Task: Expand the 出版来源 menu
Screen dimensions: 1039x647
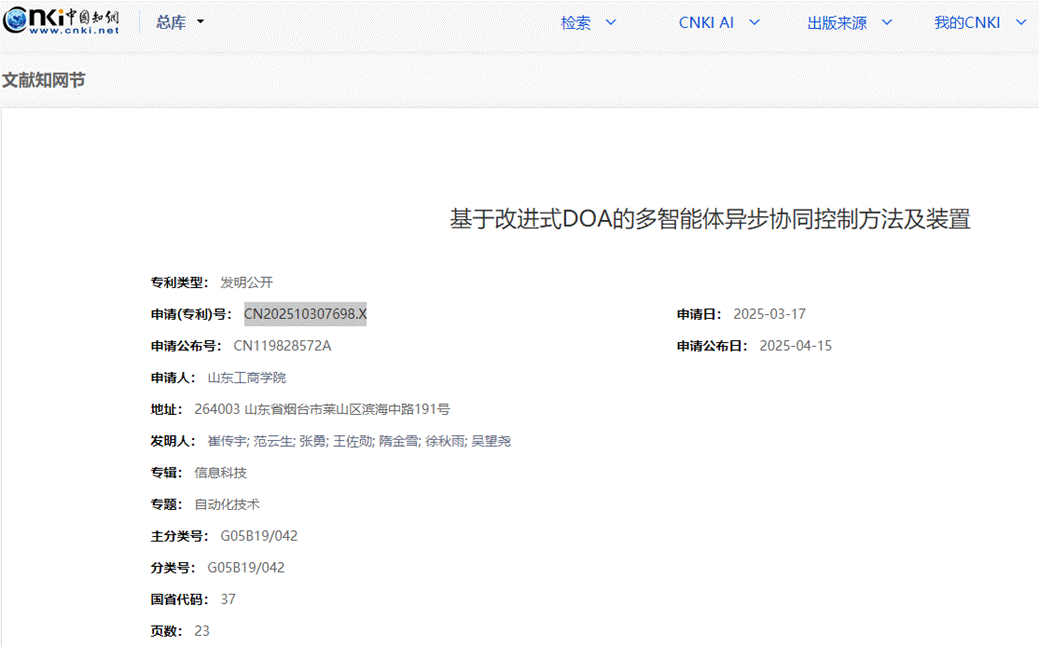Action: coord(849,22)
